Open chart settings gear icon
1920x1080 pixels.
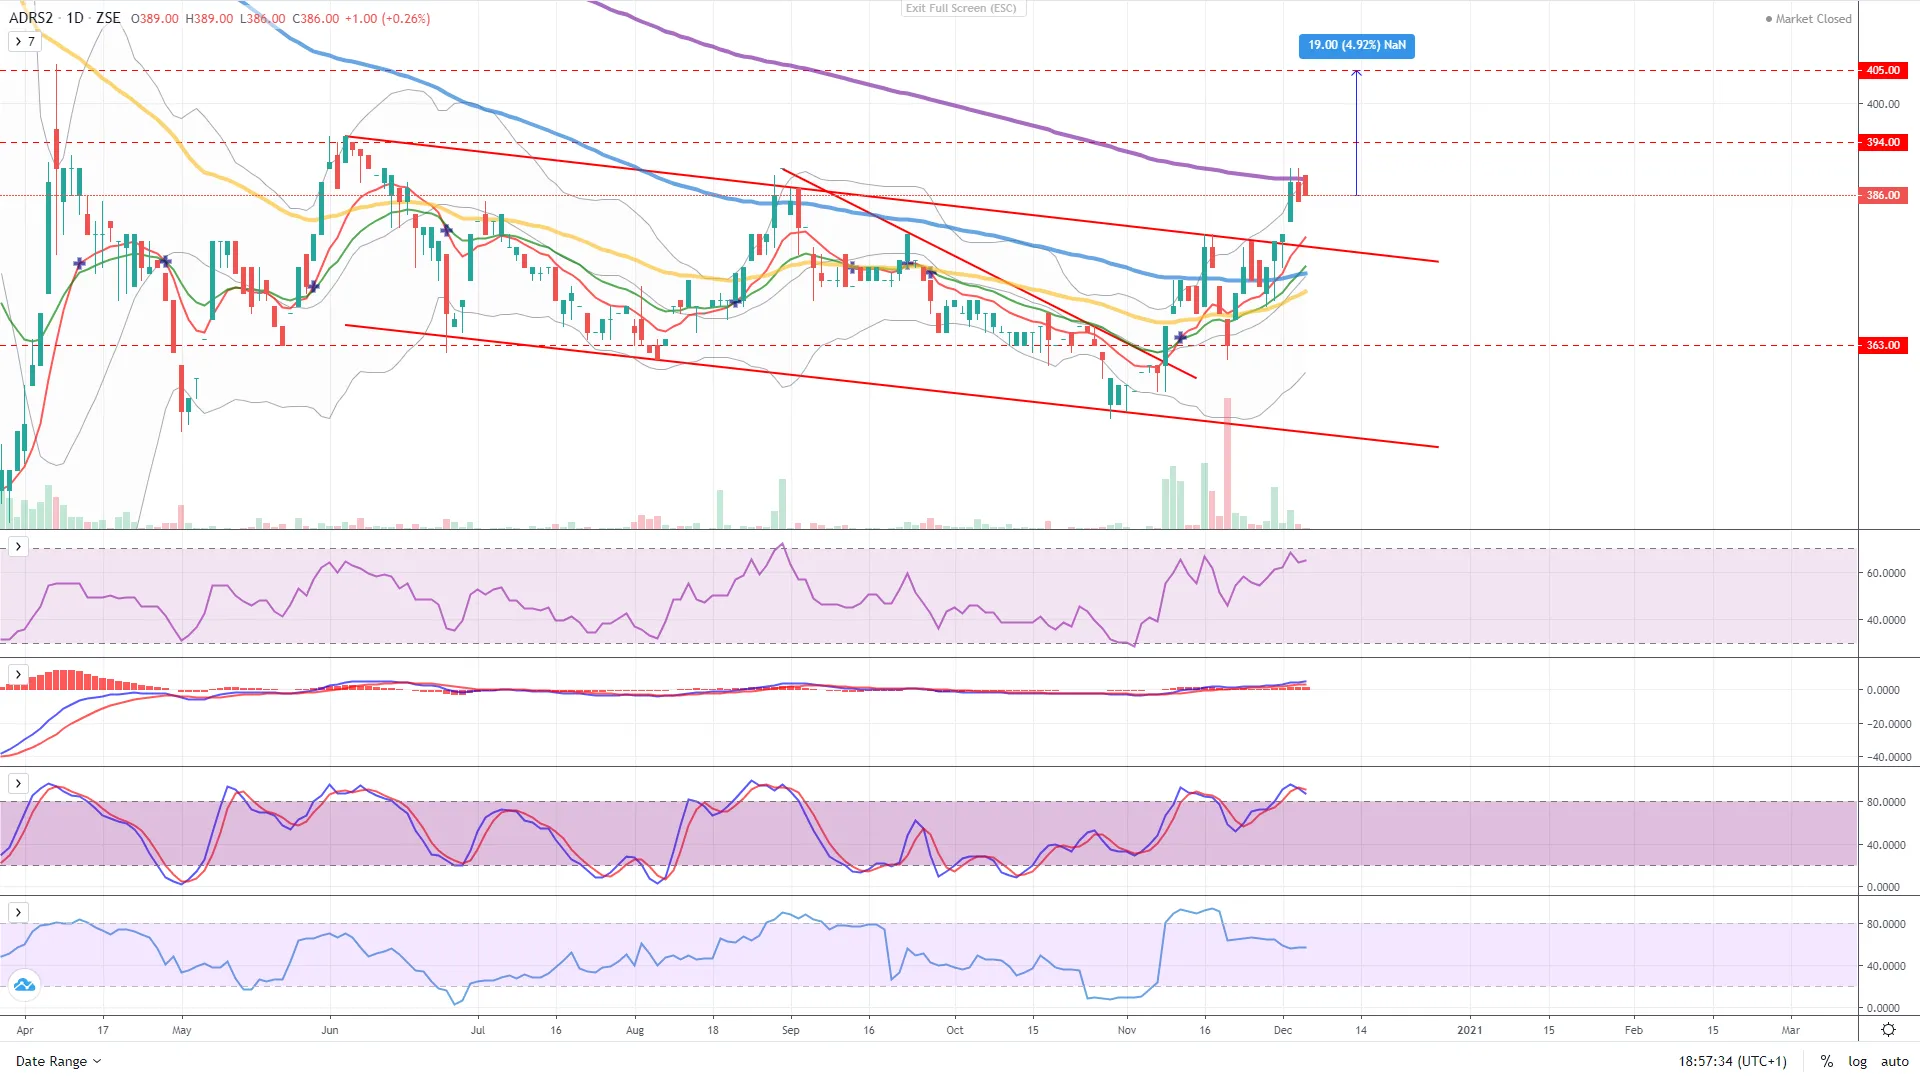(x=1888, y=1030)
